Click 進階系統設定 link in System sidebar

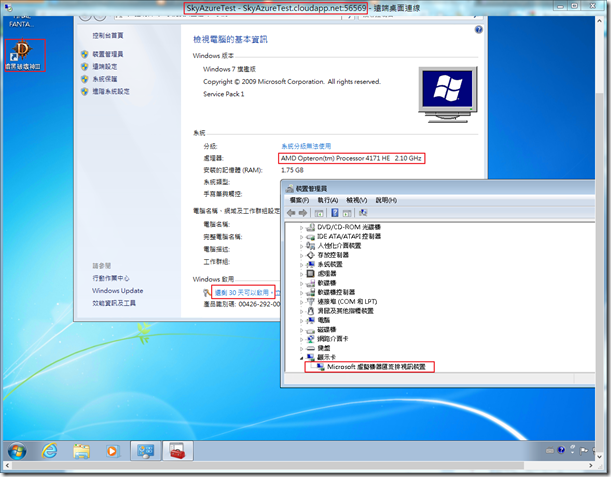(111, 92)
